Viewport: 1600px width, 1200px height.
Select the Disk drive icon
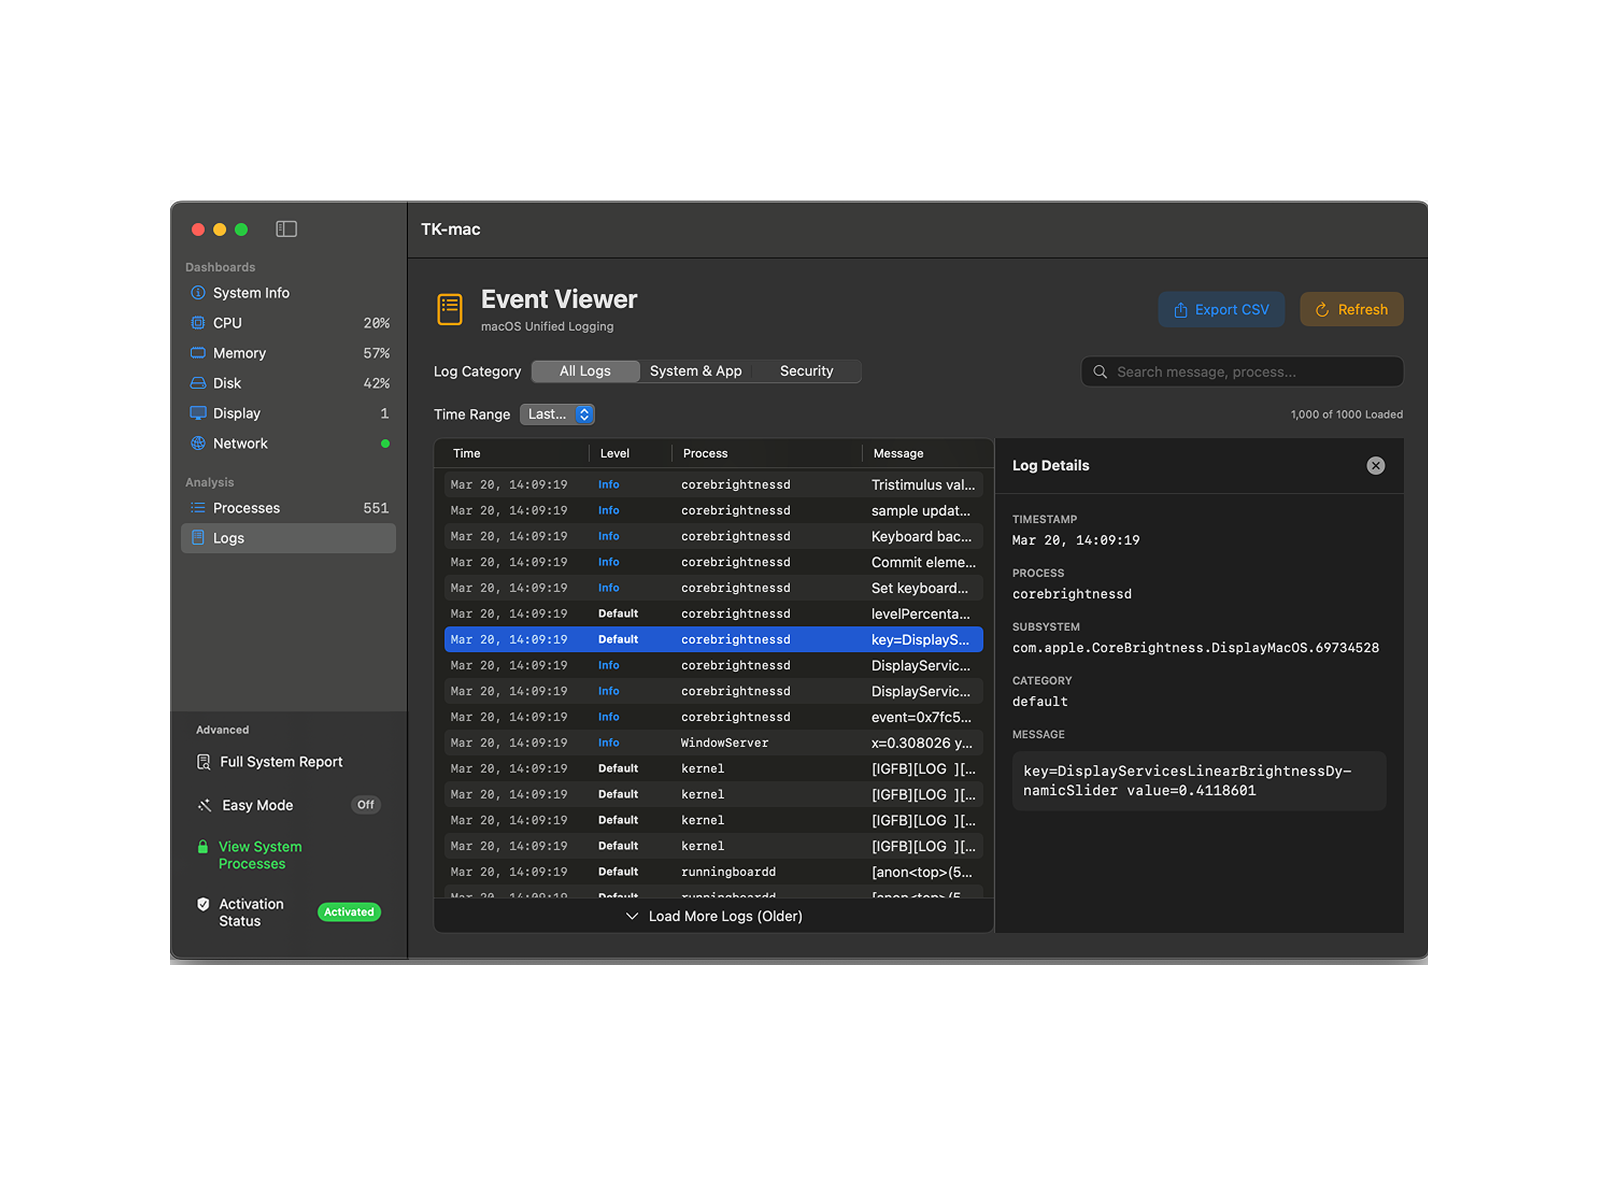point(198,383)
